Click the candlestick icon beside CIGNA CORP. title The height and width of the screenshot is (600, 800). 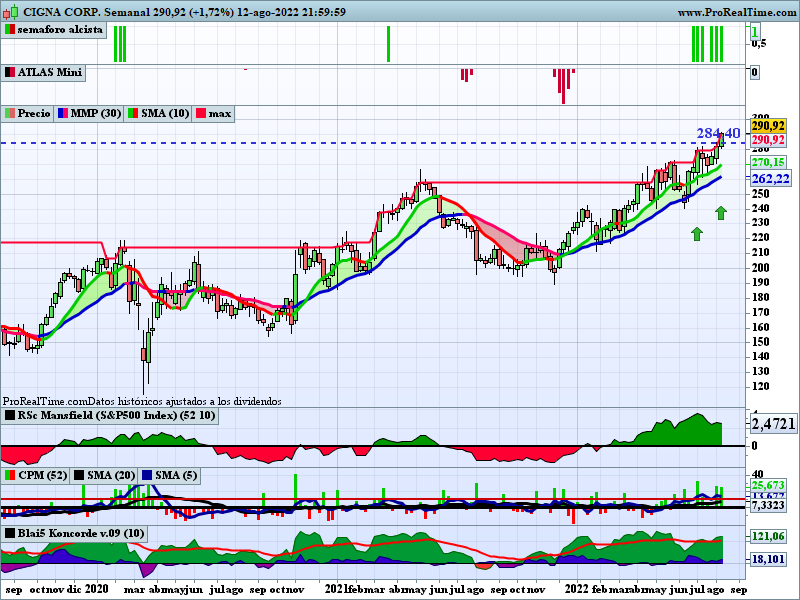coord(11,11)
